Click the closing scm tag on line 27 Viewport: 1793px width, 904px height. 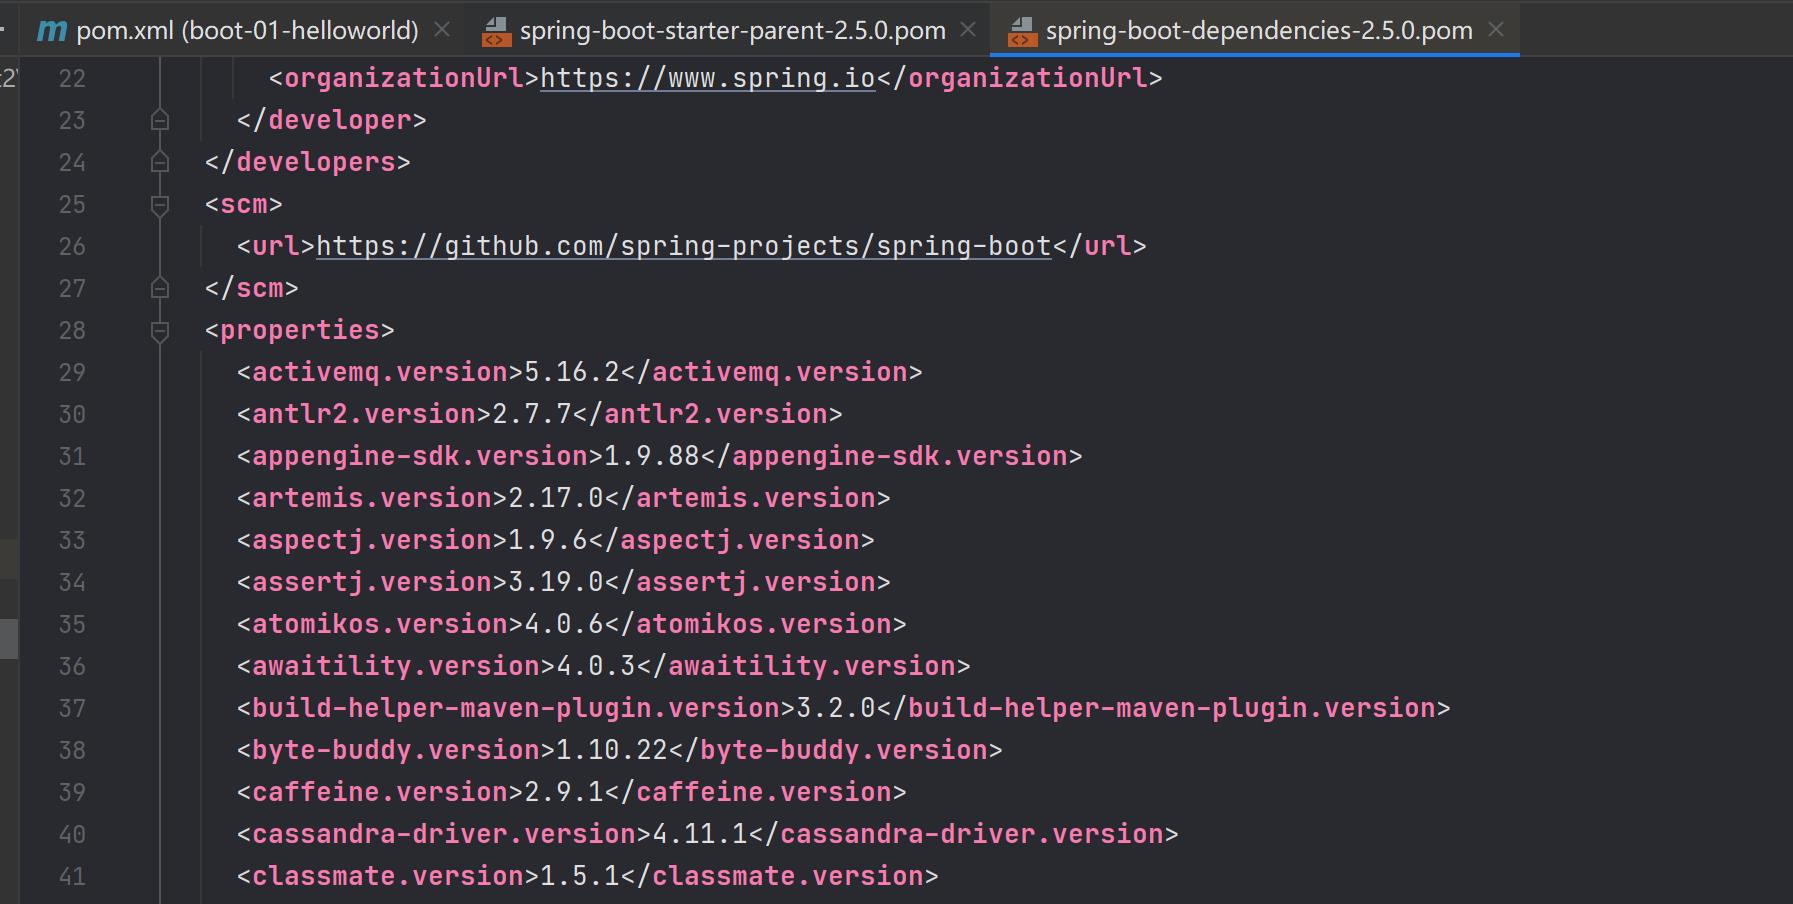(x=252, y=288)
